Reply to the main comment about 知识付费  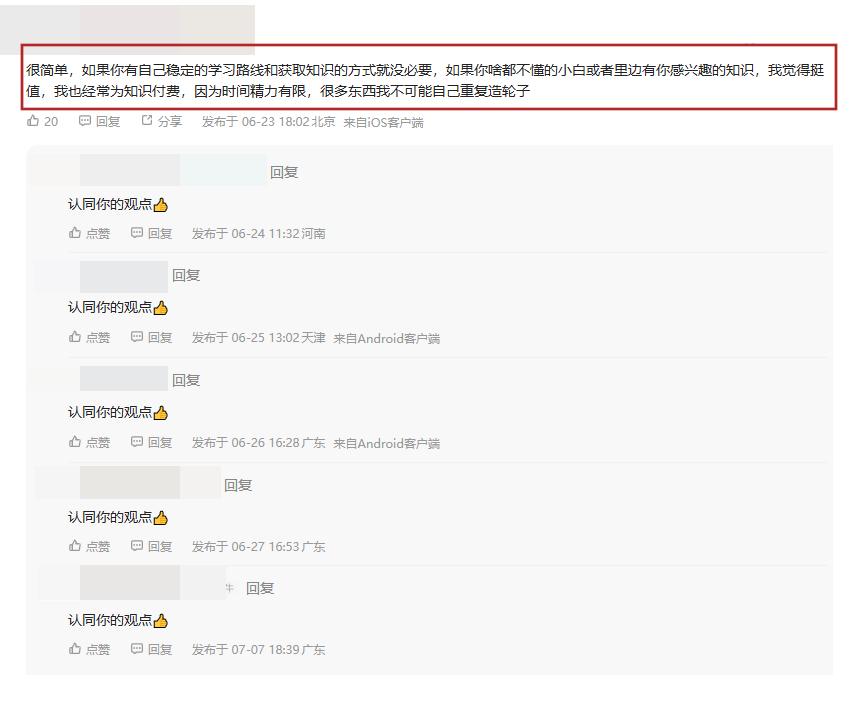(100, 121)
